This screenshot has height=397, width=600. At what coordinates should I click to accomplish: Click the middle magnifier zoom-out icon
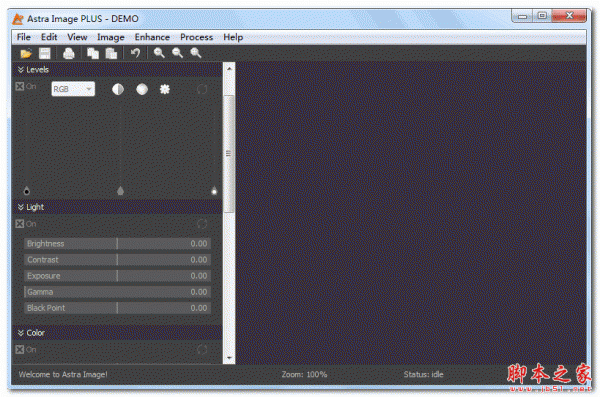178,53
